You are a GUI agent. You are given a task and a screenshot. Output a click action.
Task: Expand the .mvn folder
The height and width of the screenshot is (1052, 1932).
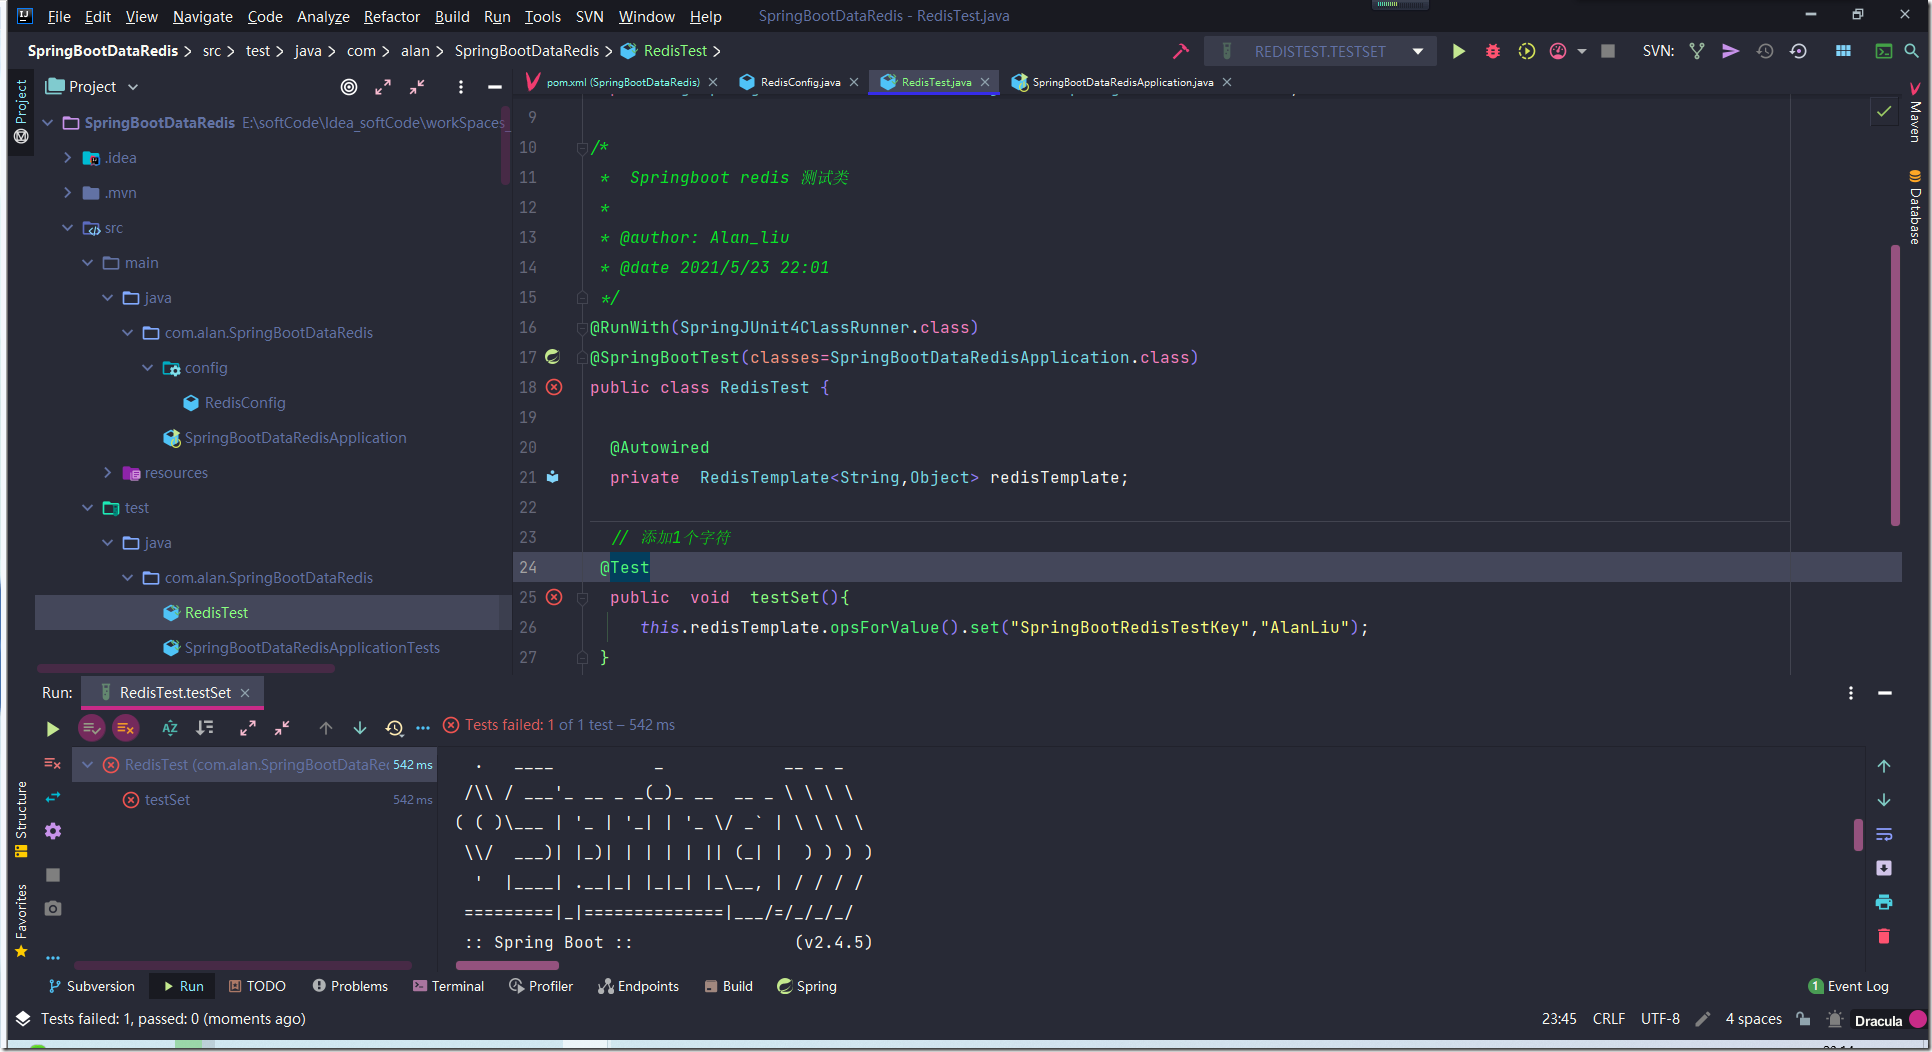(x=67, y=193)
